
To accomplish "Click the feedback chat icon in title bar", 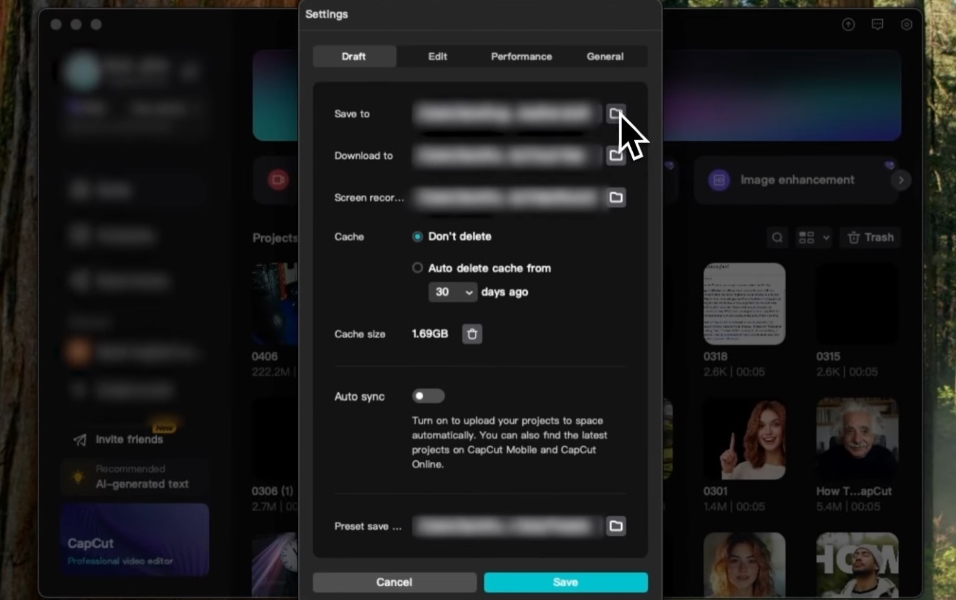I will (x=877, y=24).
